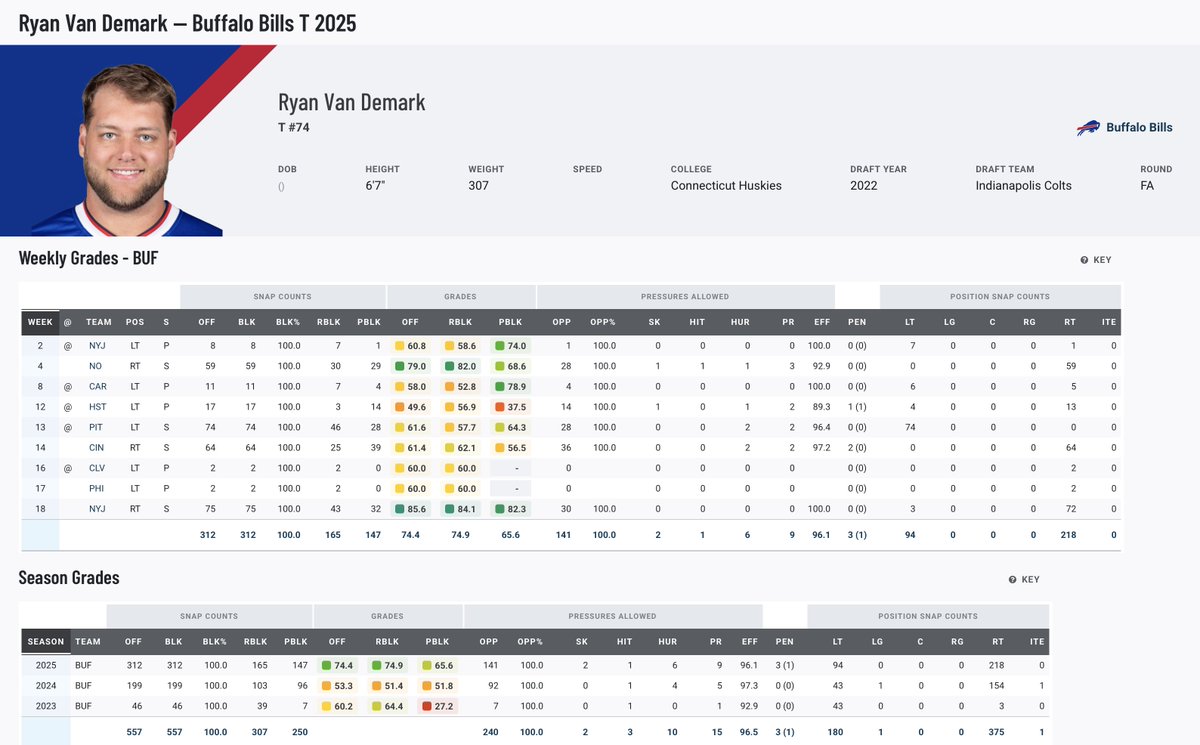The width and height of the screenshot is (1200, 745).
Task: Click the Buffalo Bills team name link
Action: [x=1139, y=128]
